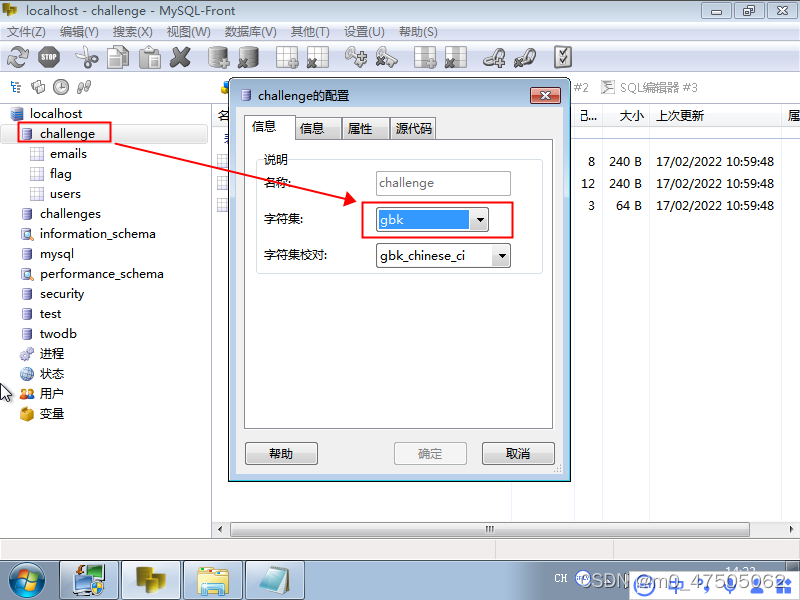This screenshot has width=800, height=600.
Task: Select the performance_schema node
Action: tap(102, 274)
